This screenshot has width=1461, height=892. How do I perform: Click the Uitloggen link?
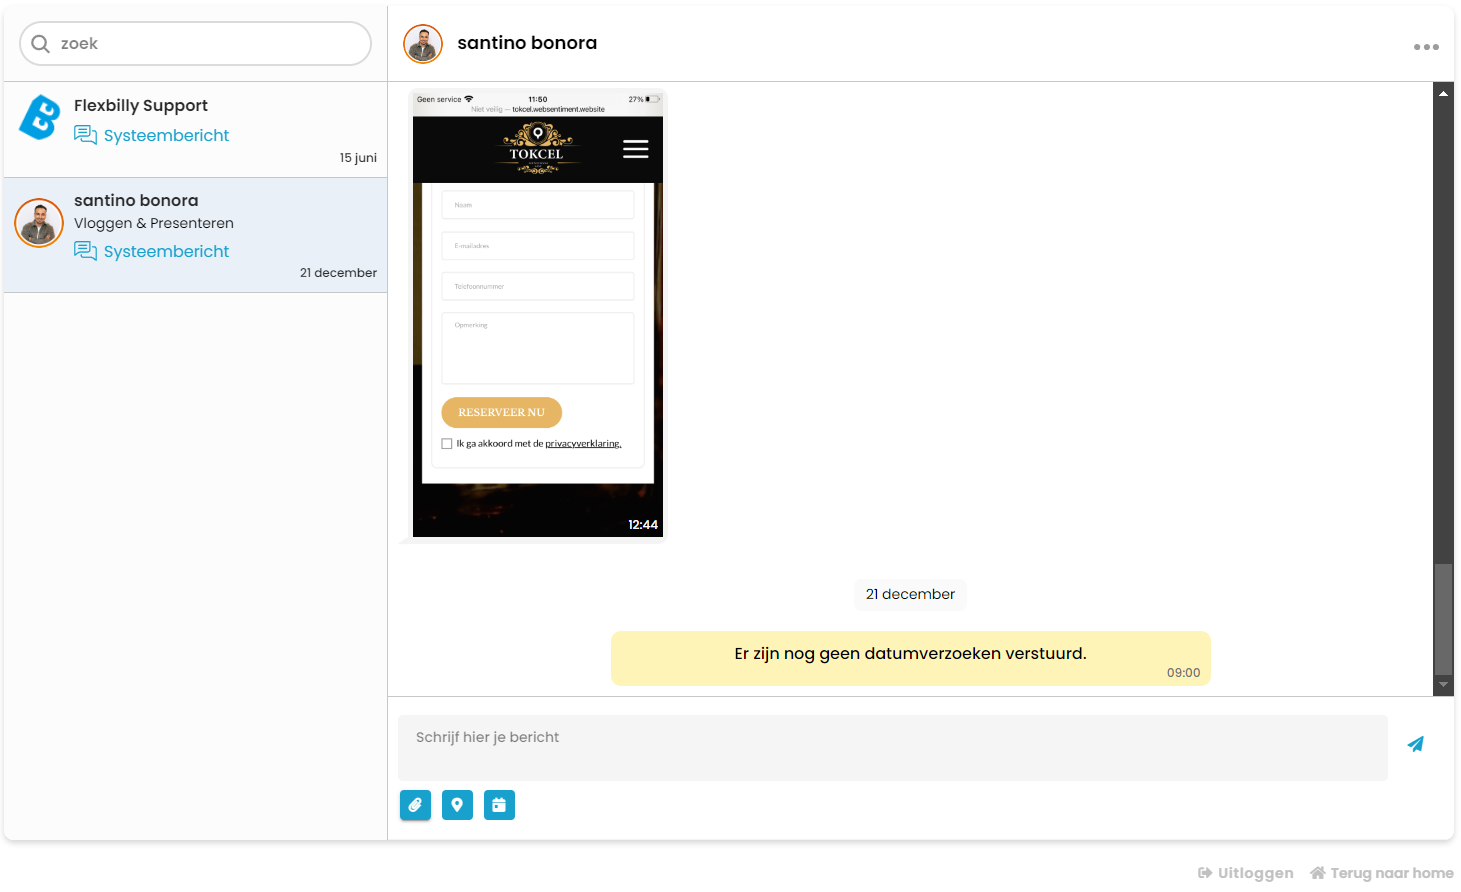[x=1245, y=873]
